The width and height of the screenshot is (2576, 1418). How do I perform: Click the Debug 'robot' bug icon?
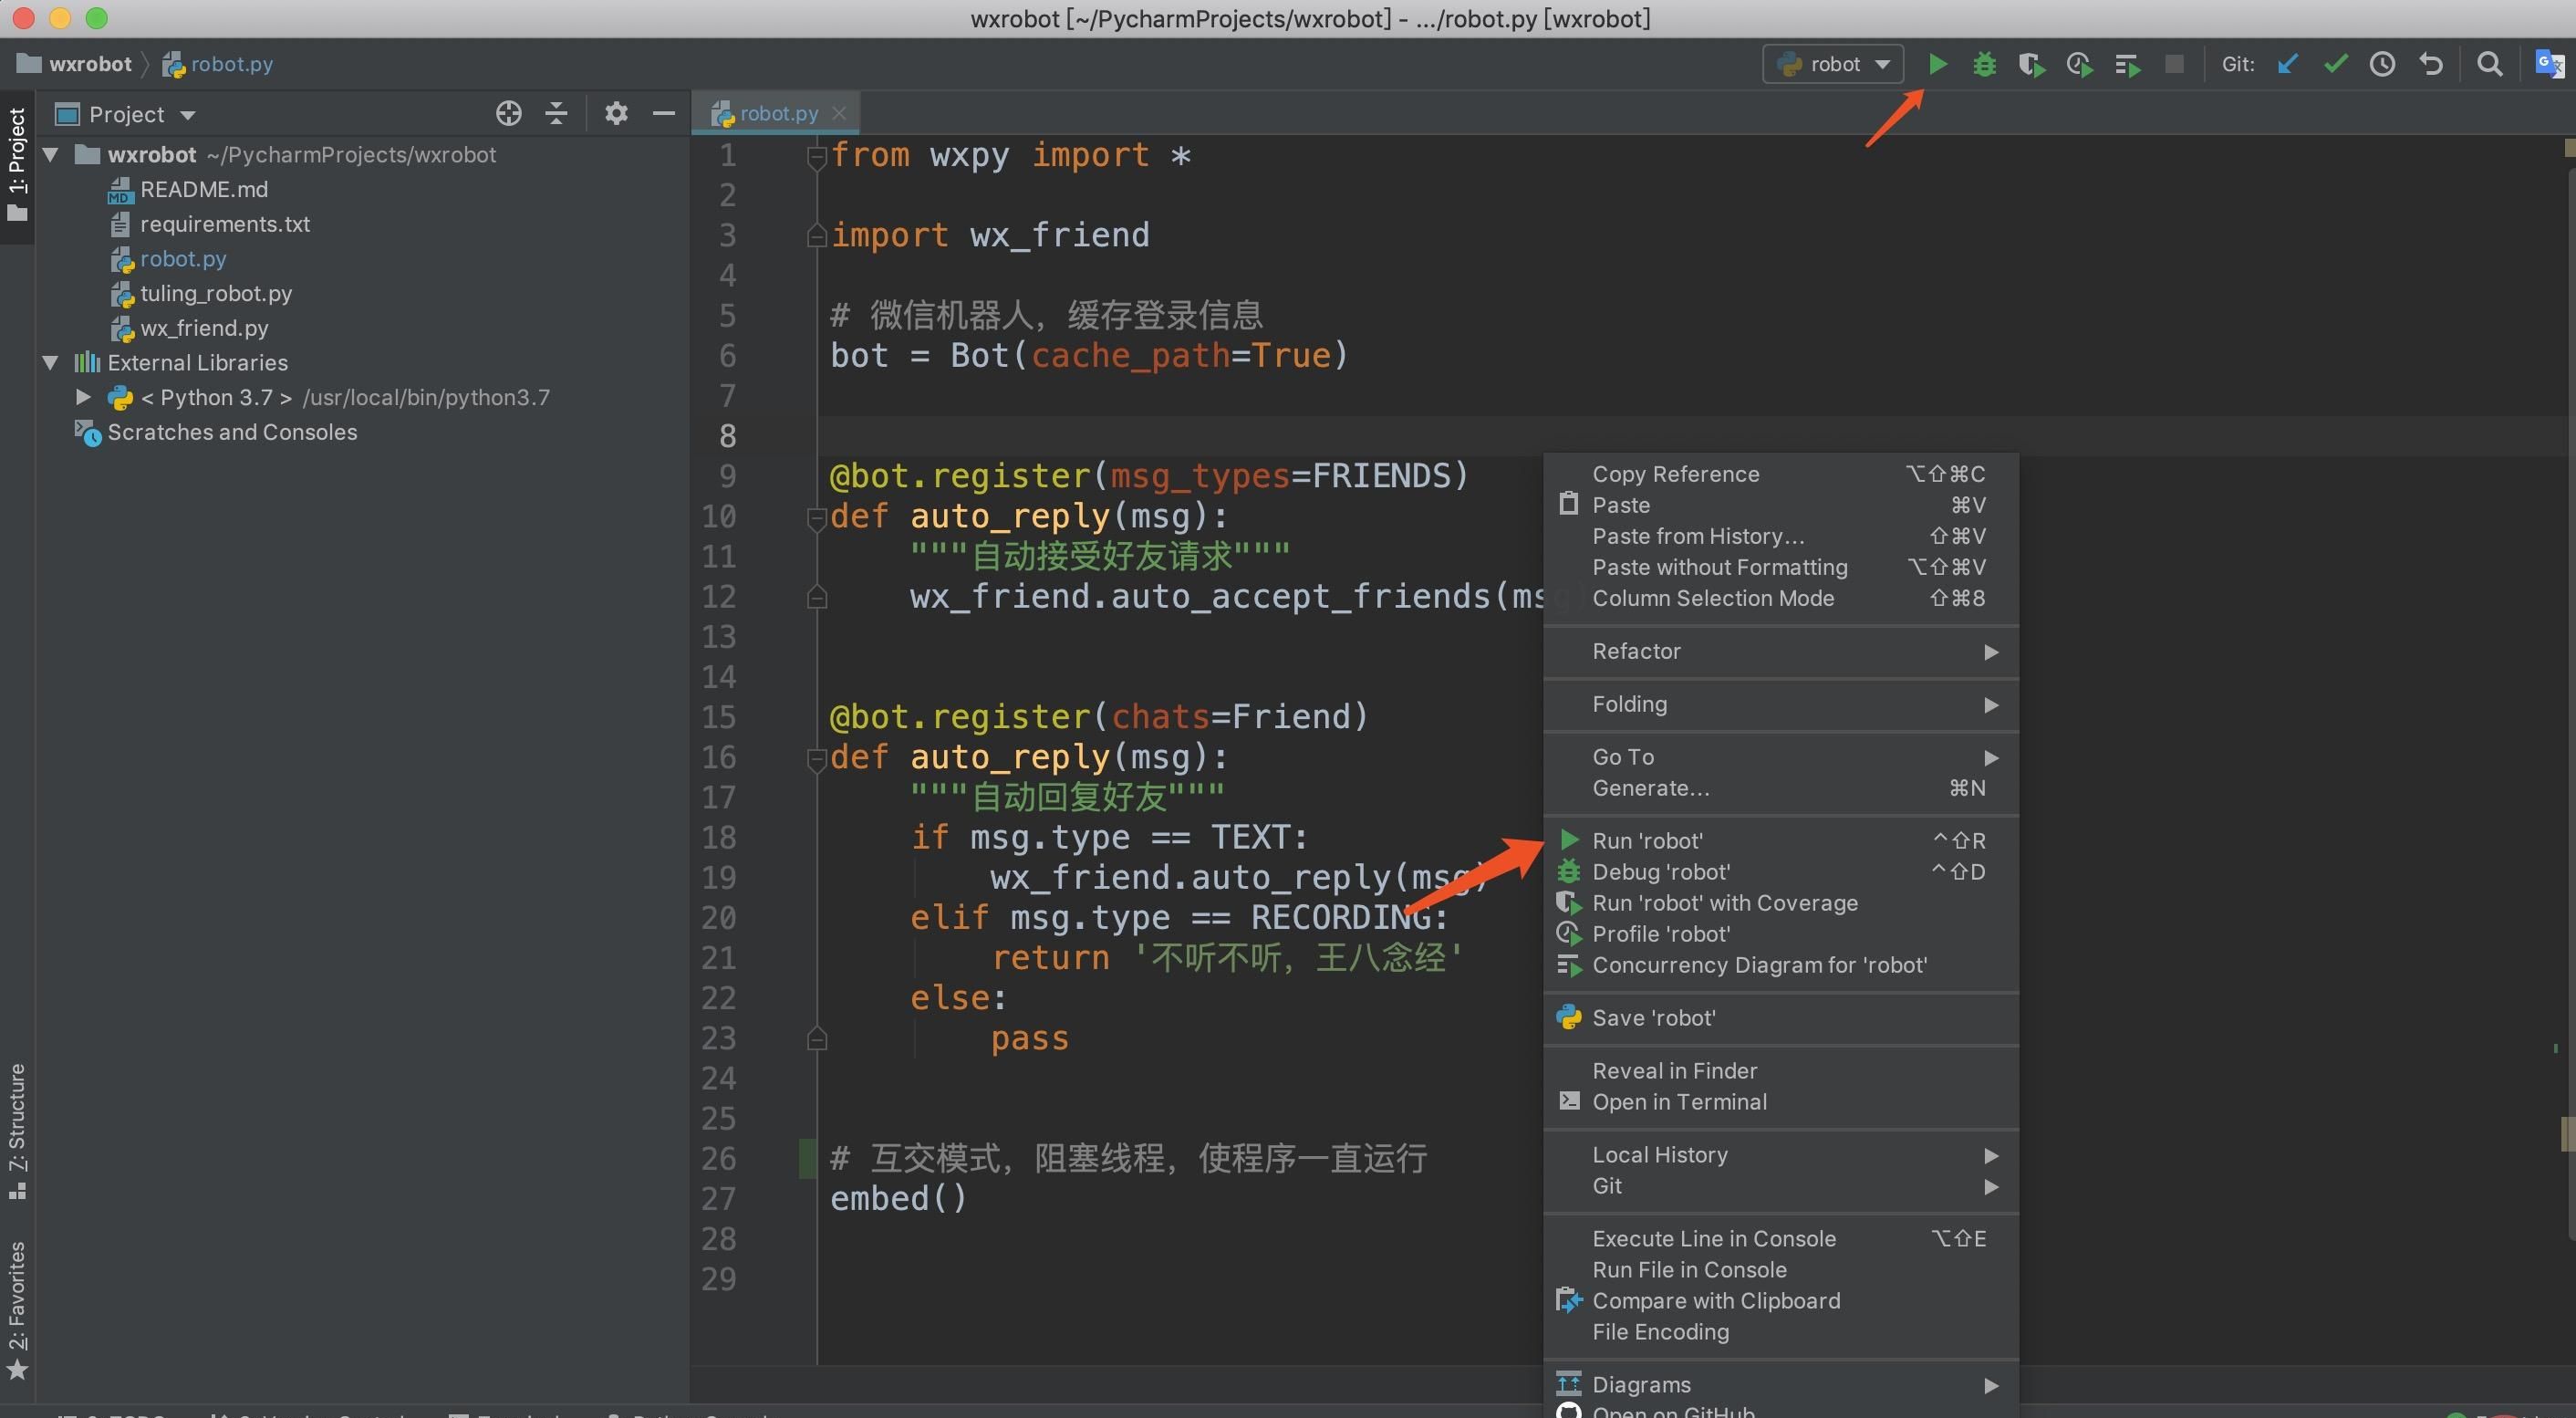(1567, 871)
